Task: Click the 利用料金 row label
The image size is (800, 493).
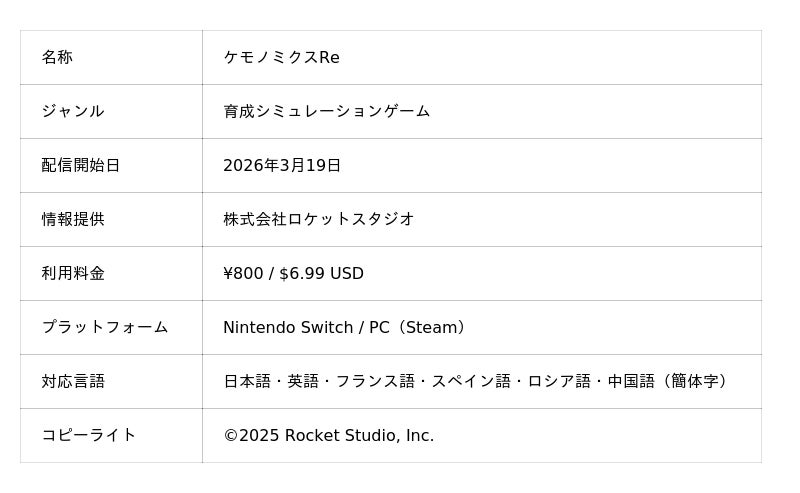Action: [72, 274]
